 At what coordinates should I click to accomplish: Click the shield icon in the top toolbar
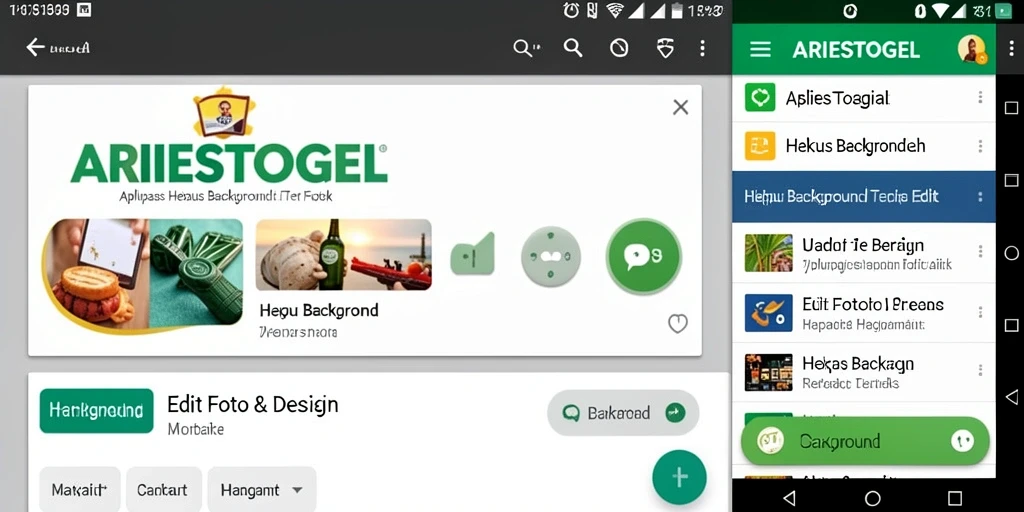click(665, 48)
